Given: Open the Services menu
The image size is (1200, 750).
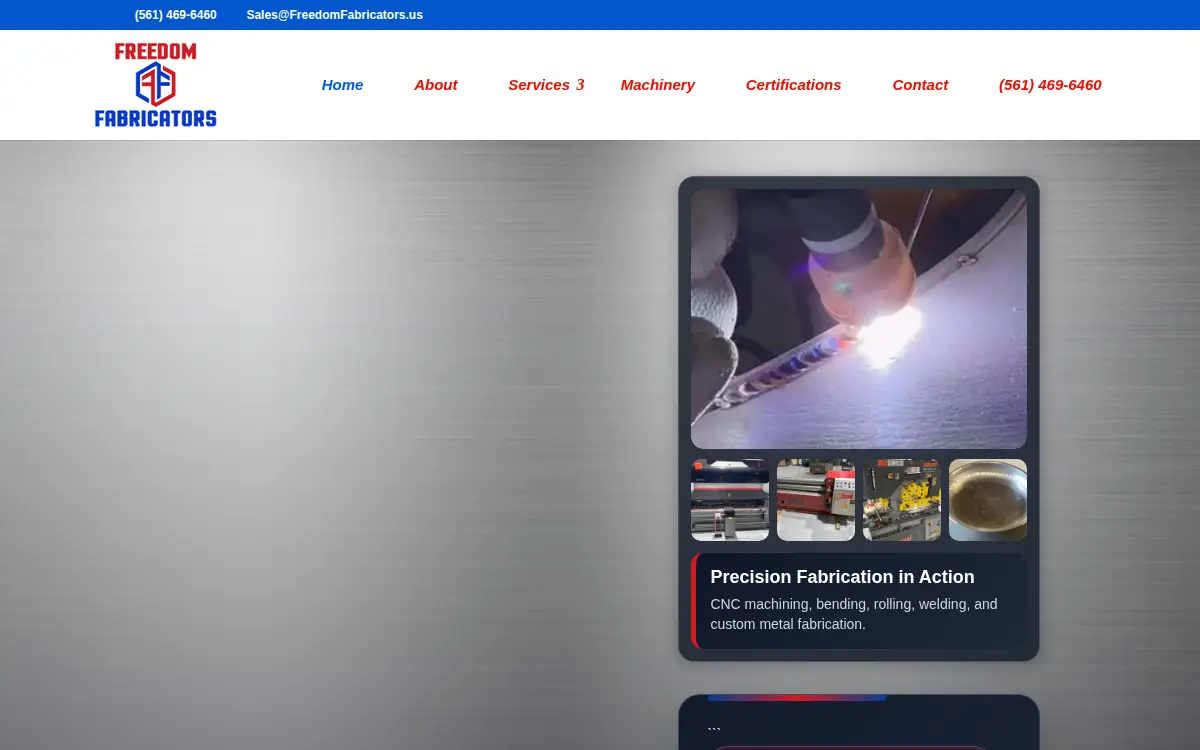Looking at the screenshot, I should pyautogui.click(x=539, y=85).
